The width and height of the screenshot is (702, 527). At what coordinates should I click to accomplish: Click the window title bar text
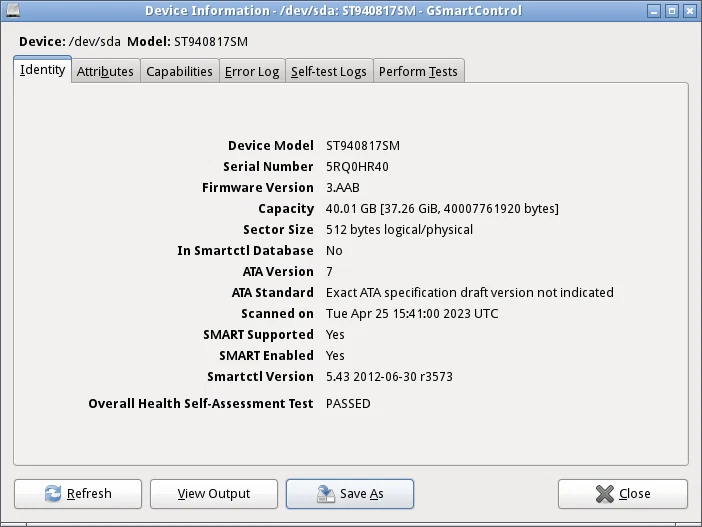[x=333, y=11]
